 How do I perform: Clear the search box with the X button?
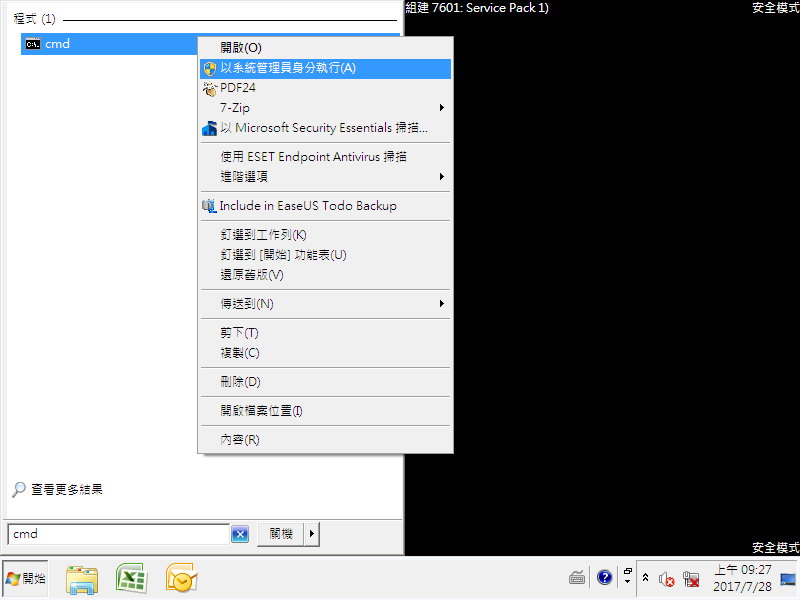240,534
